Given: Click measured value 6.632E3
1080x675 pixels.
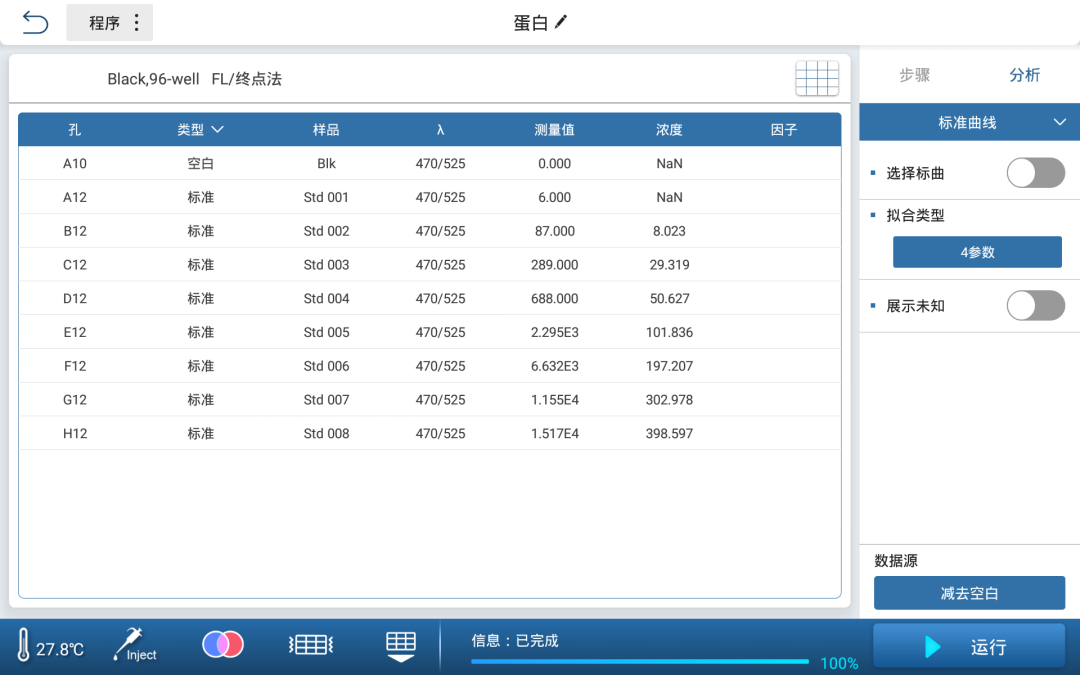Looking at the screenshot, I should click(x=554, y=366).
